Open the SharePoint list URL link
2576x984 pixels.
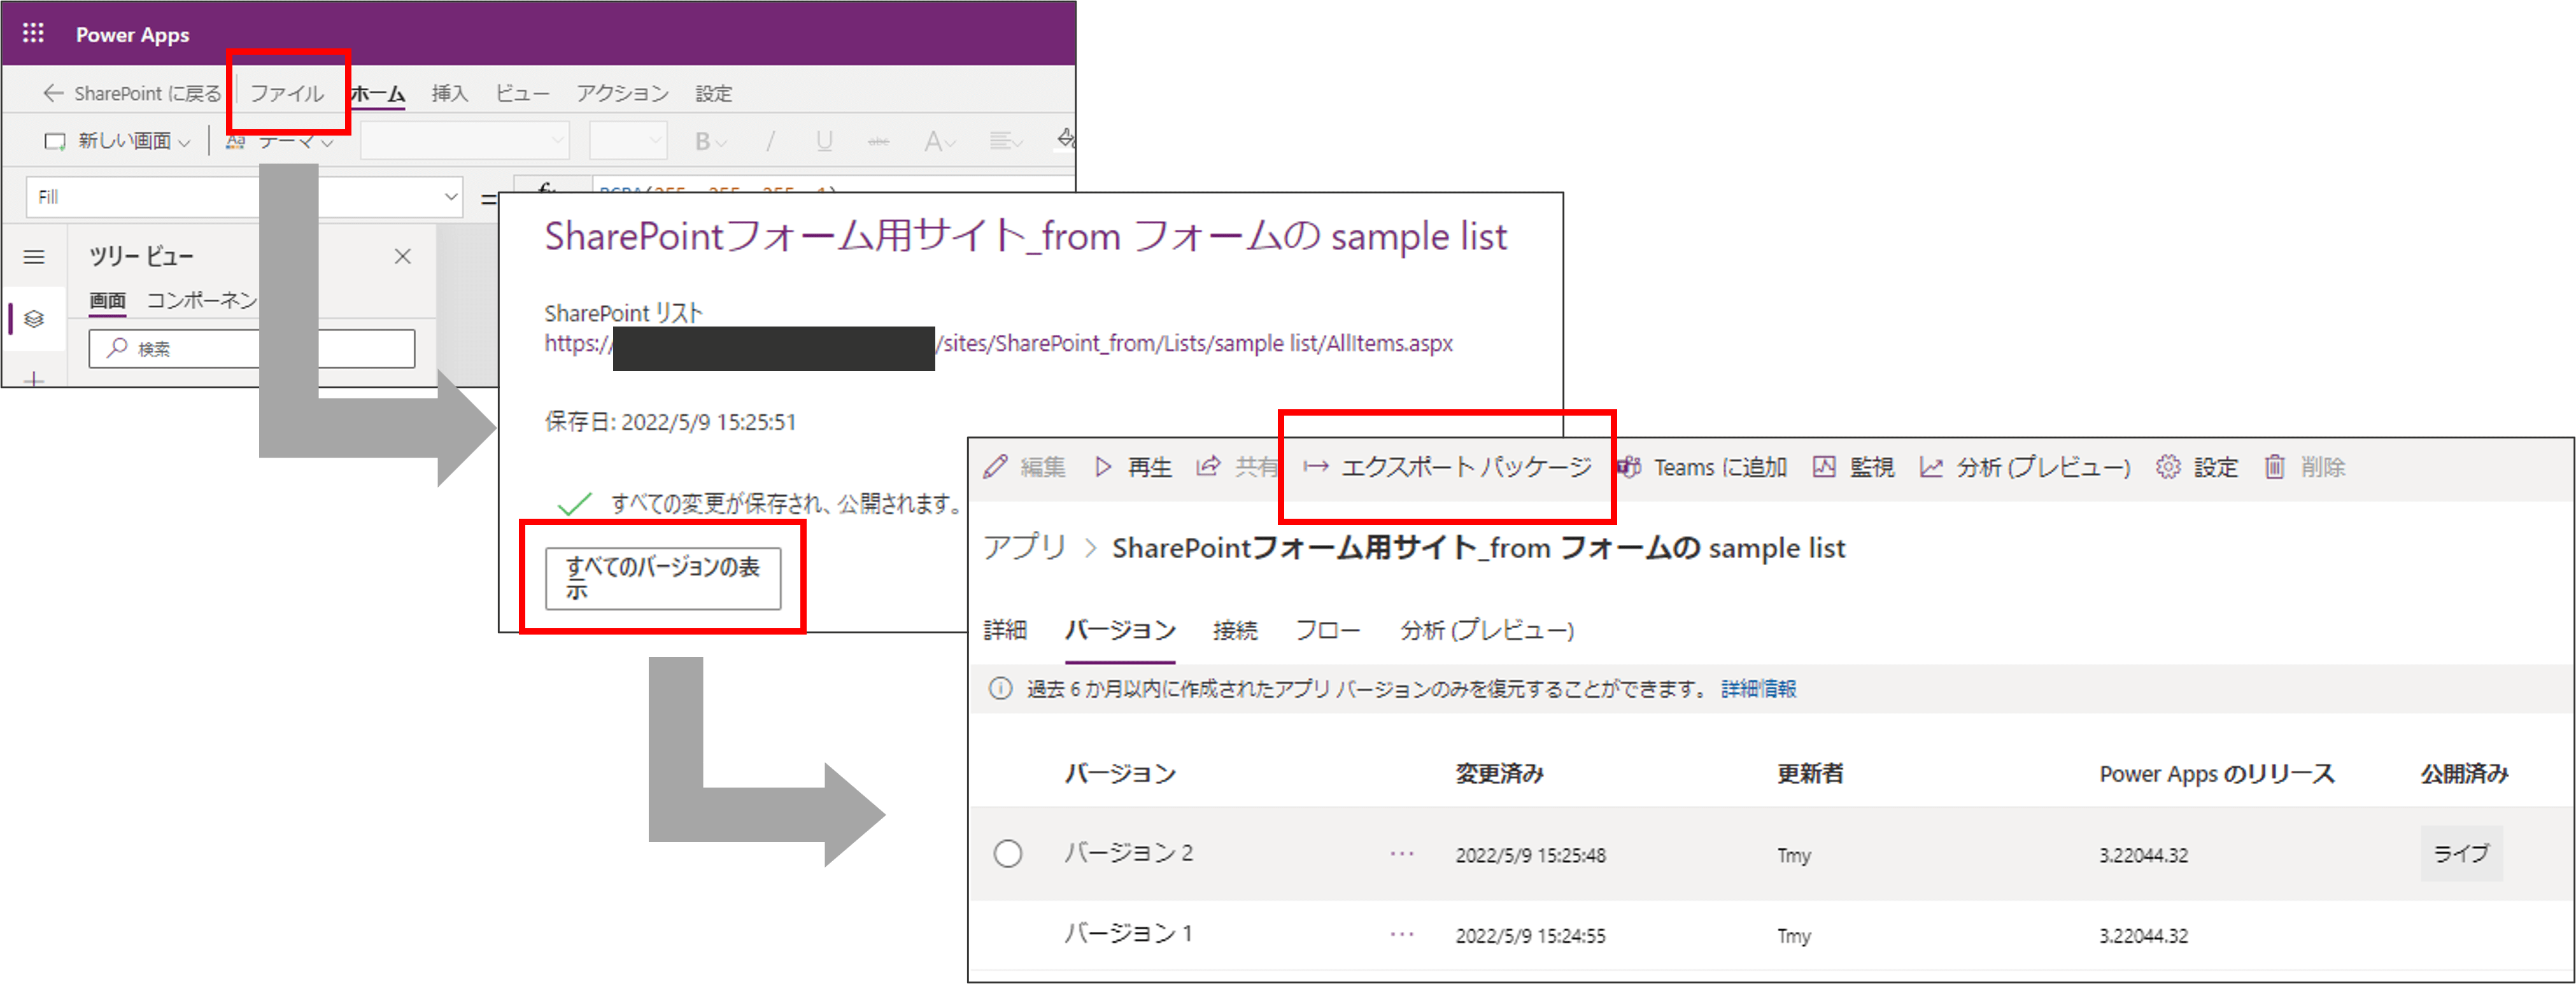(x=998, y=343)
